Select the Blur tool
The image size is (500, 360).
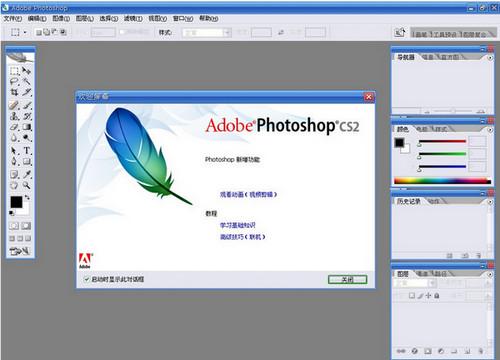14,138
